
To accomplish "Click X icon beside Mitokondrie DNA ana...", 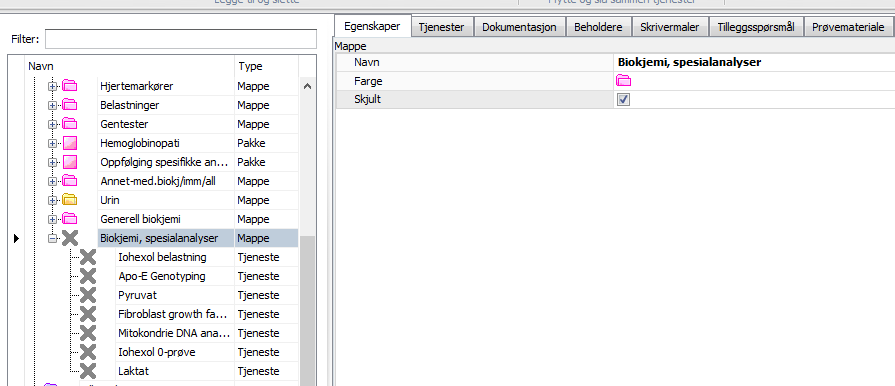I will (88, 333).
